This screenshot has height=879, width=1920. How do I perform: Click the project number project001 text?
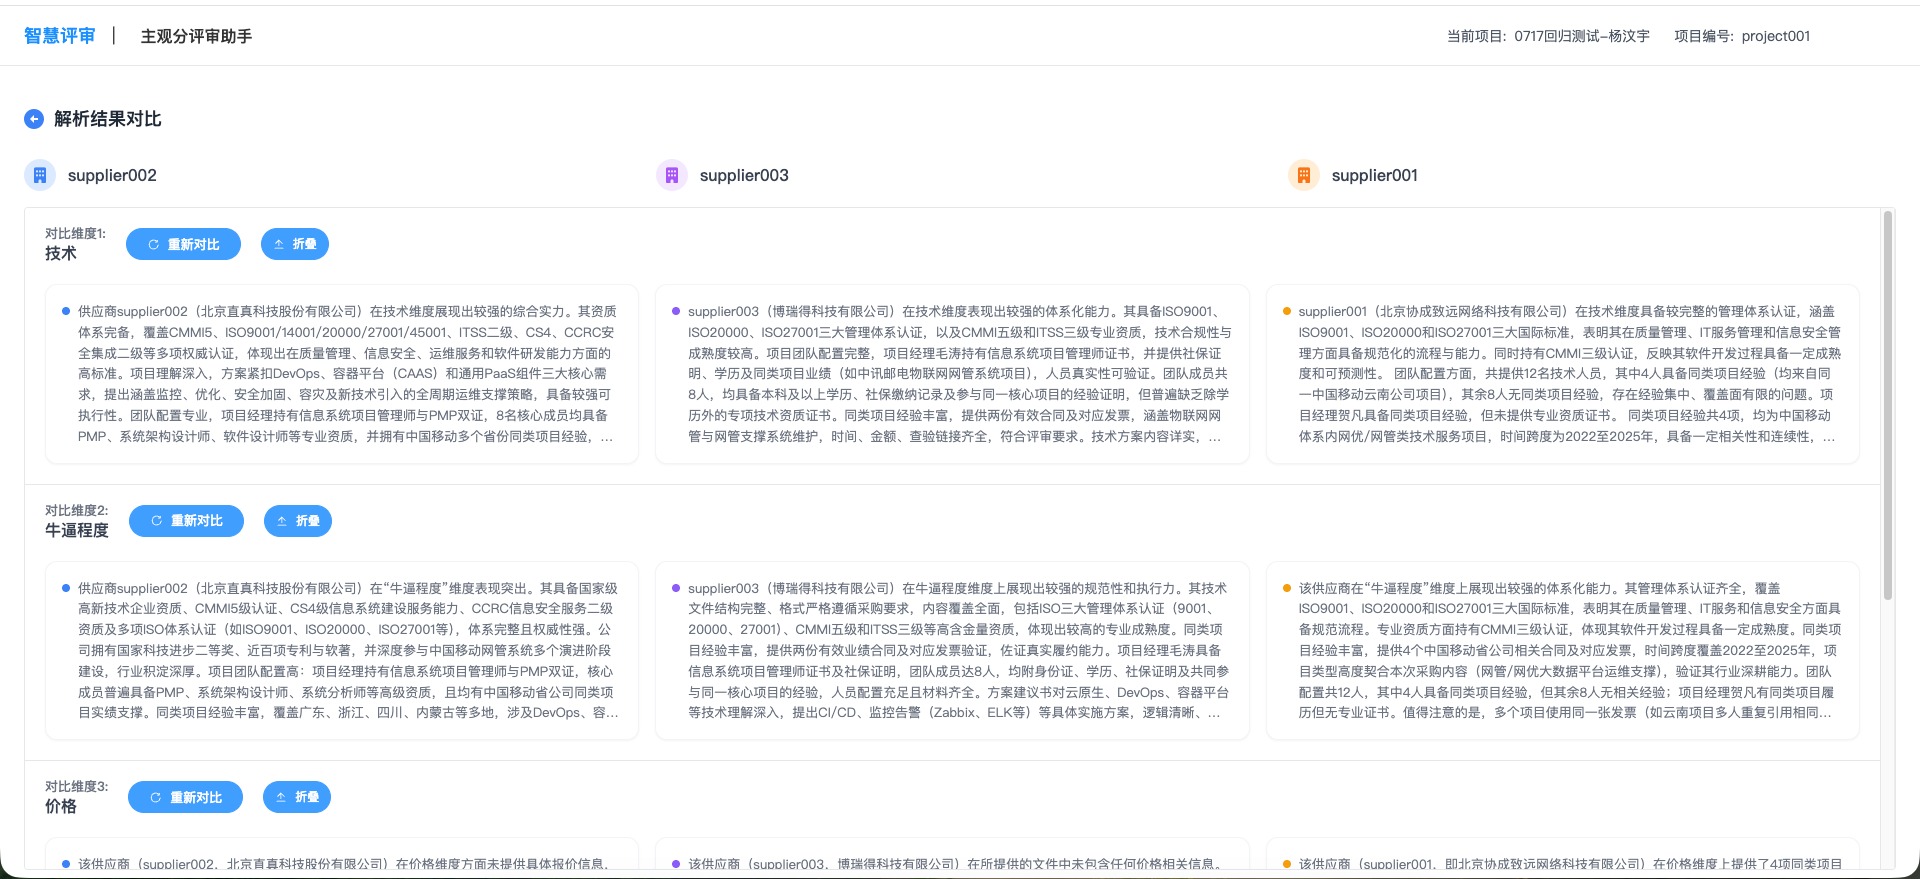tap(1742, 36)
